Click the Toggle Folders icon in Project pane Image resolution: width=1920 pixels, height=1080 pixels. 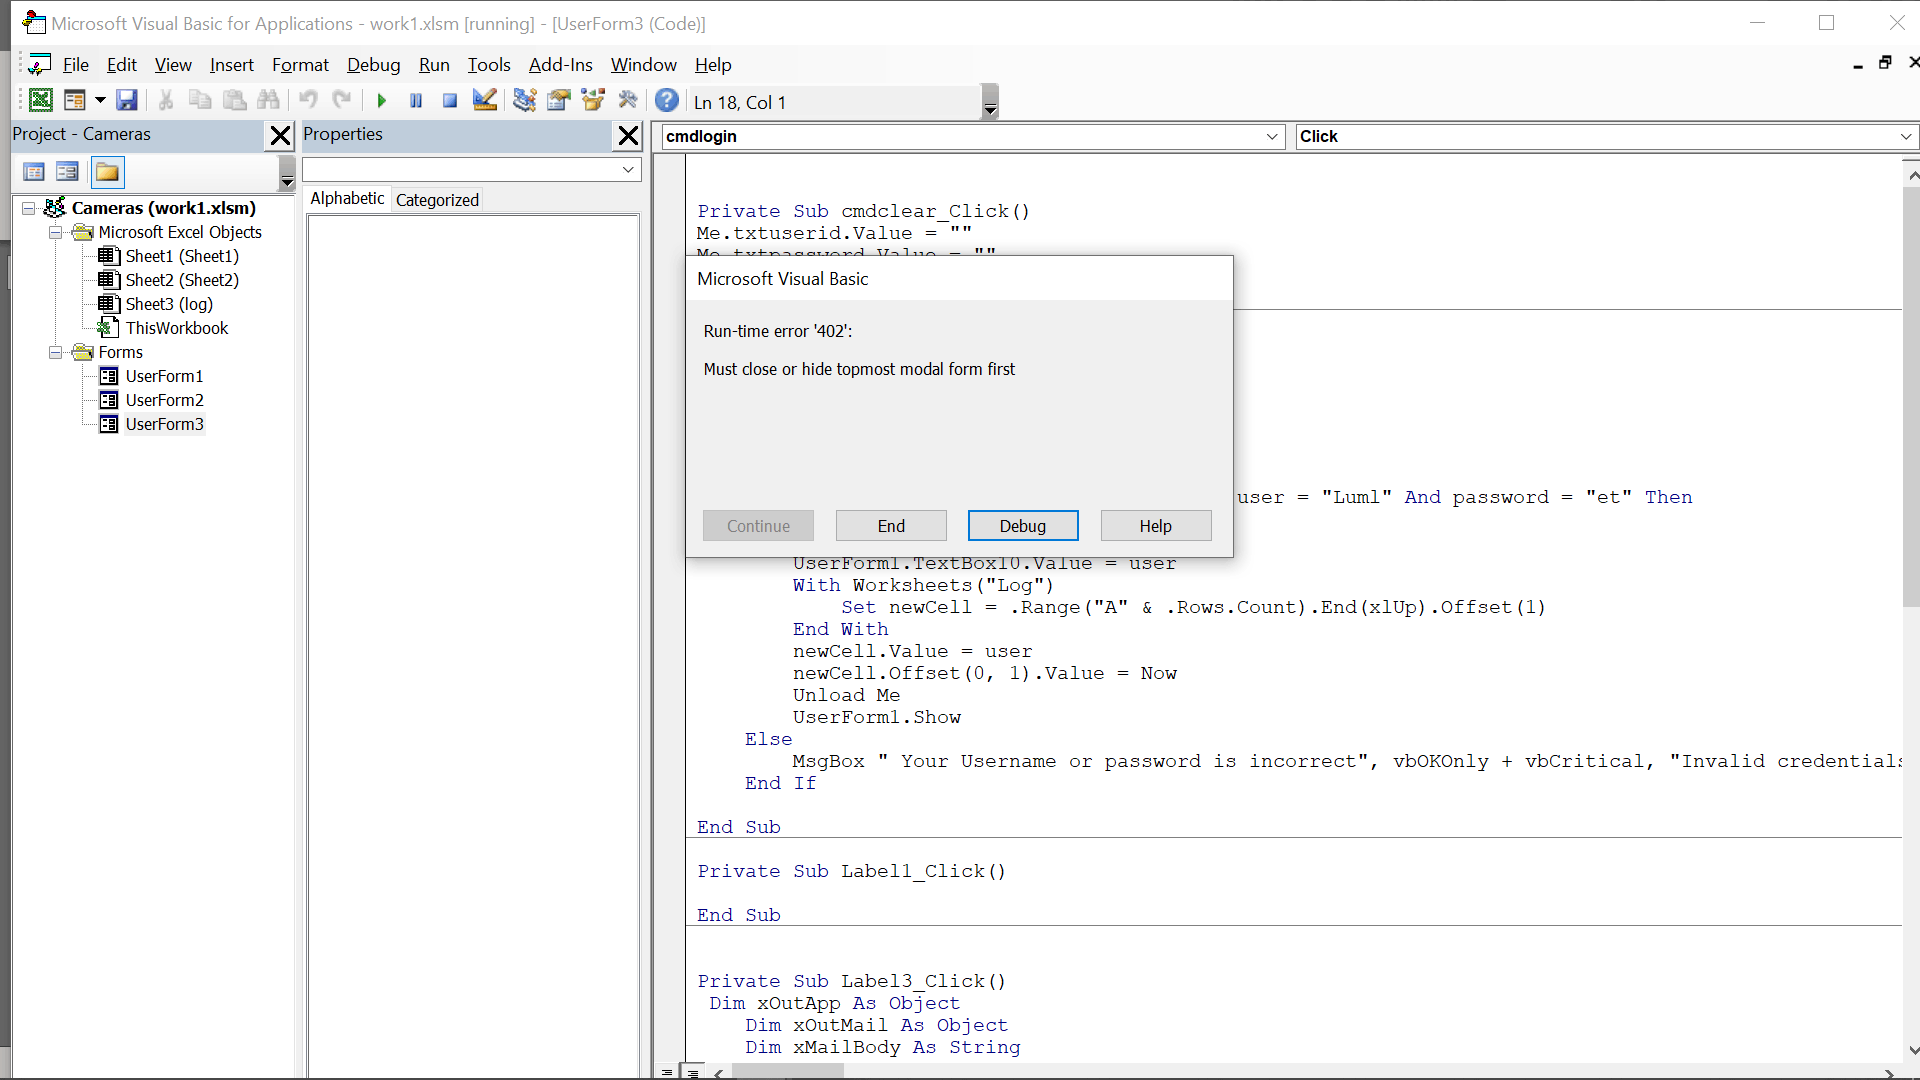(x=107, y=172)
